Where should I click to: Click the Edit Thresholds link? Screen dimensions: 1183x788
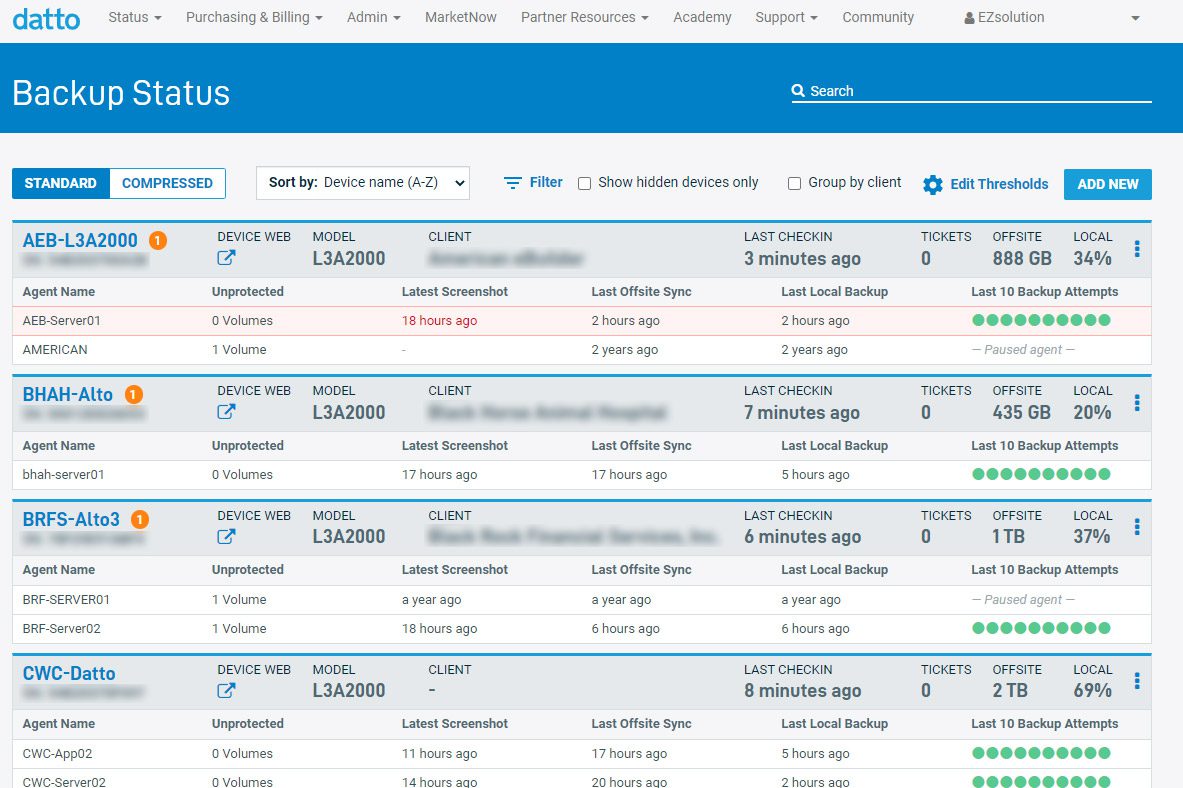point(999,184)
